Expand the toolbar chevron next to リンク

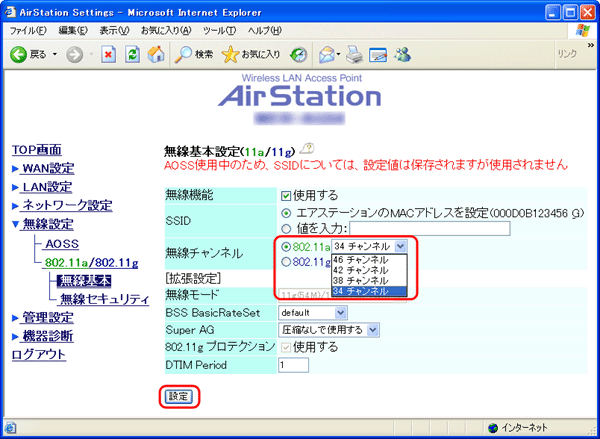click(x=590, y=46)
